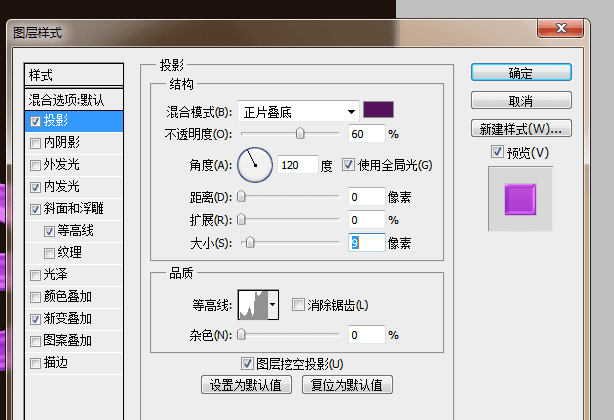Enable the 颜色叠加 checkbox
The height and width of the screenshot is (420, 614).
[x=35, y=297]
